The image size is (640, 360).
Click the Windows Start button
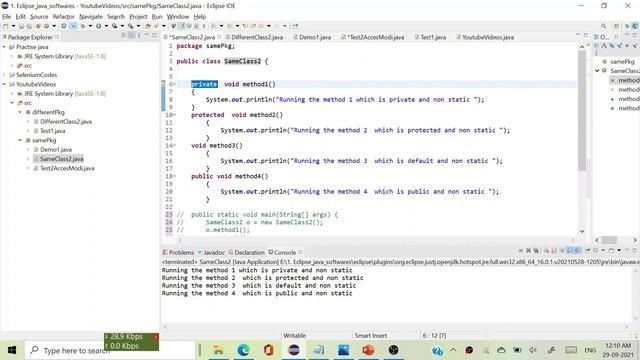coord(12,350)
